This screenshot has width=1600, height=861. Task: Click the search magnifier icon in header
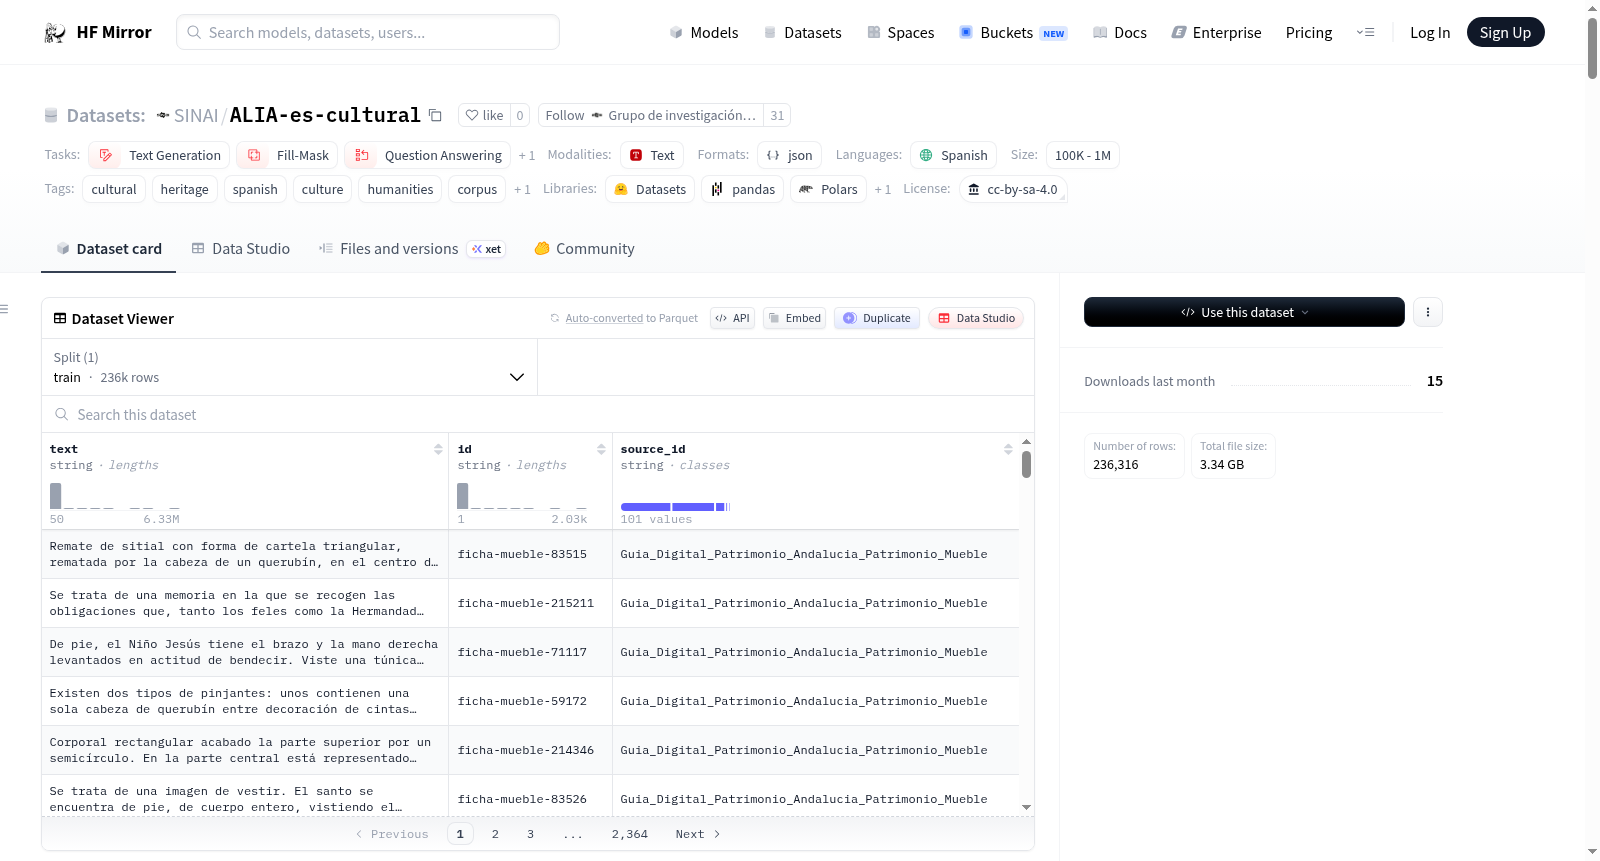[194, 32]
